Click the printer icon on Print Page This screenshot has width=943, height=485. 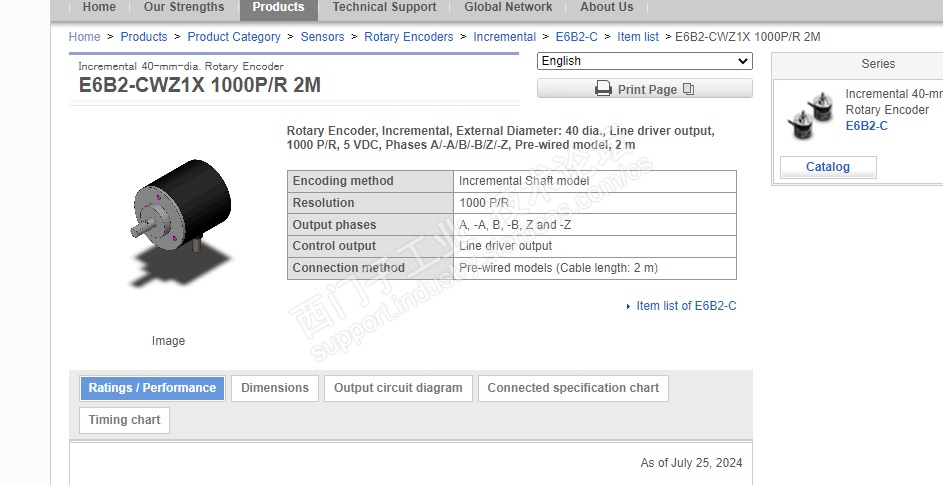coord(603,89)
